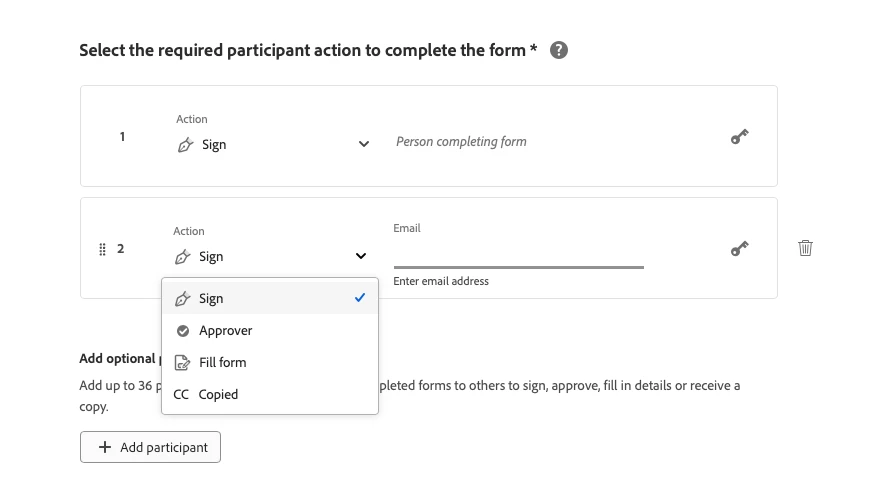Click the blue checkmark next to Sign
Viewport: 871px width, 484px height.
click(360, 298)
